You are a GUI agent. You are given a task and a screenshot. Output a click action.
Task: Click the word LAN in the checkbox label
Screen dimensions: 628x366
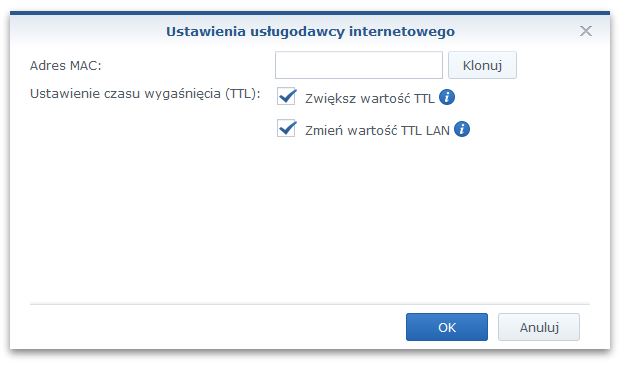point(437,131)
